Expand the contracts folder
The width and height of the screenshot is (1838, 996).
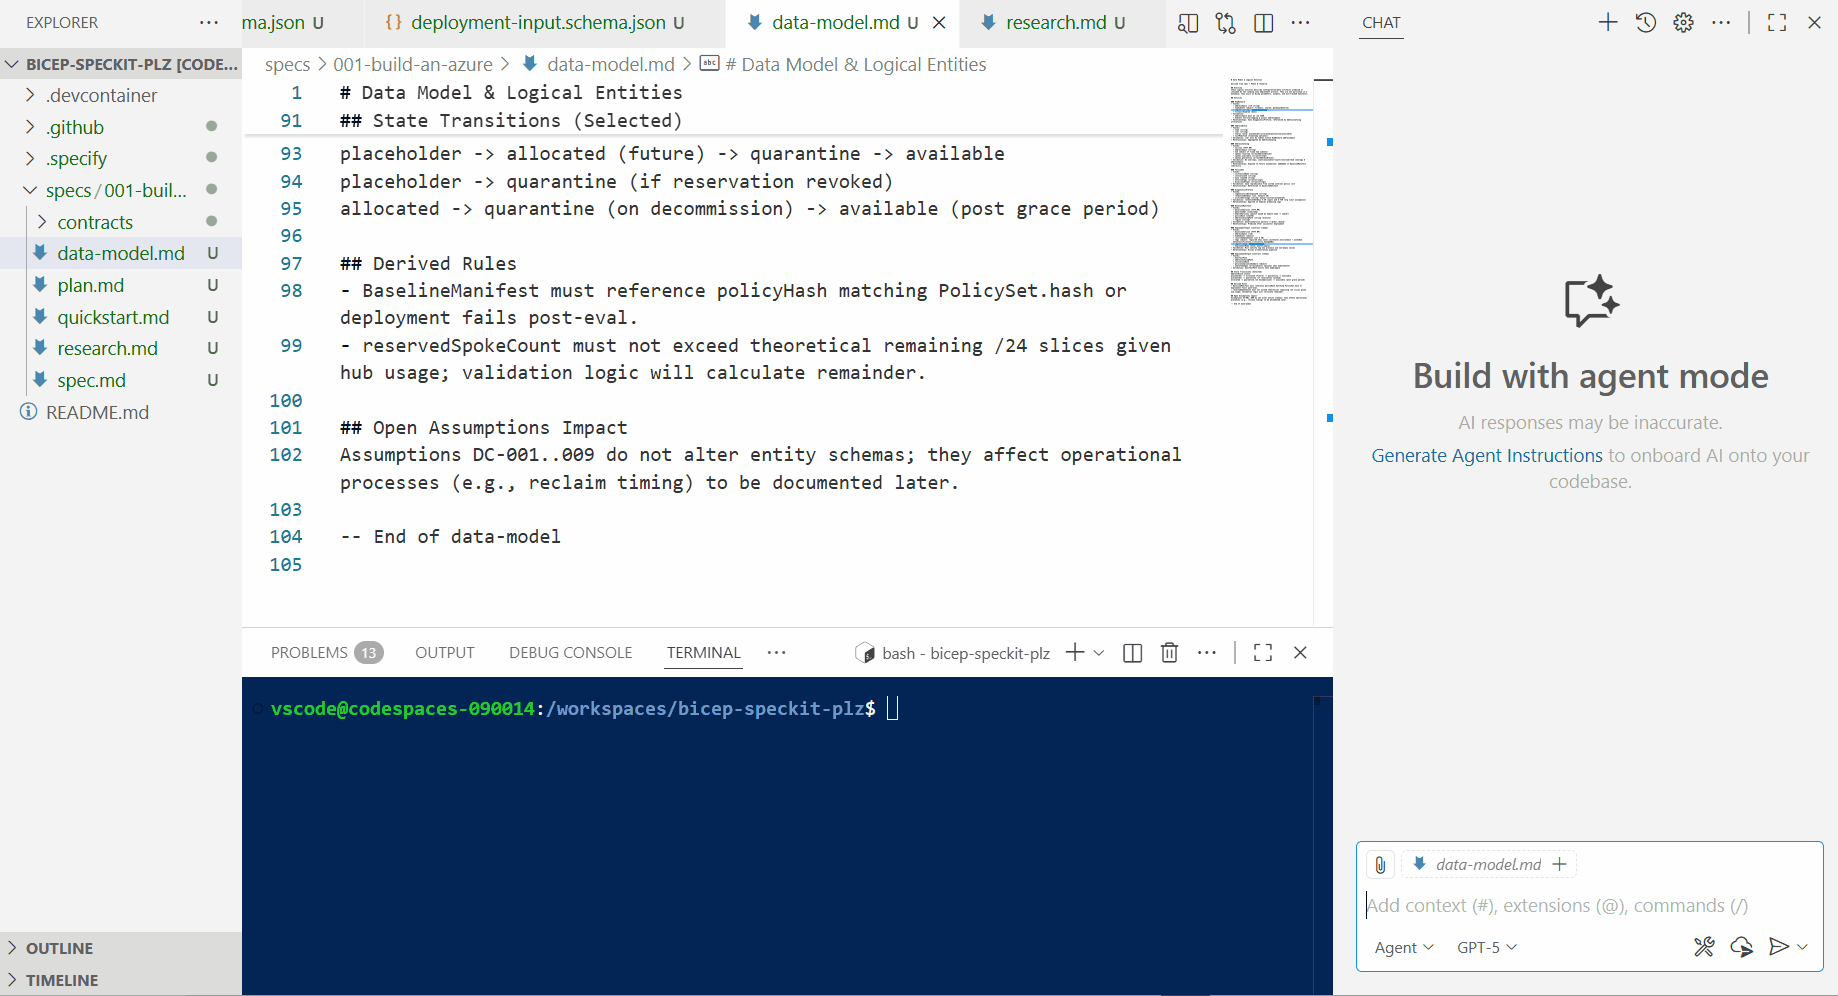click(x=95, y=222)
